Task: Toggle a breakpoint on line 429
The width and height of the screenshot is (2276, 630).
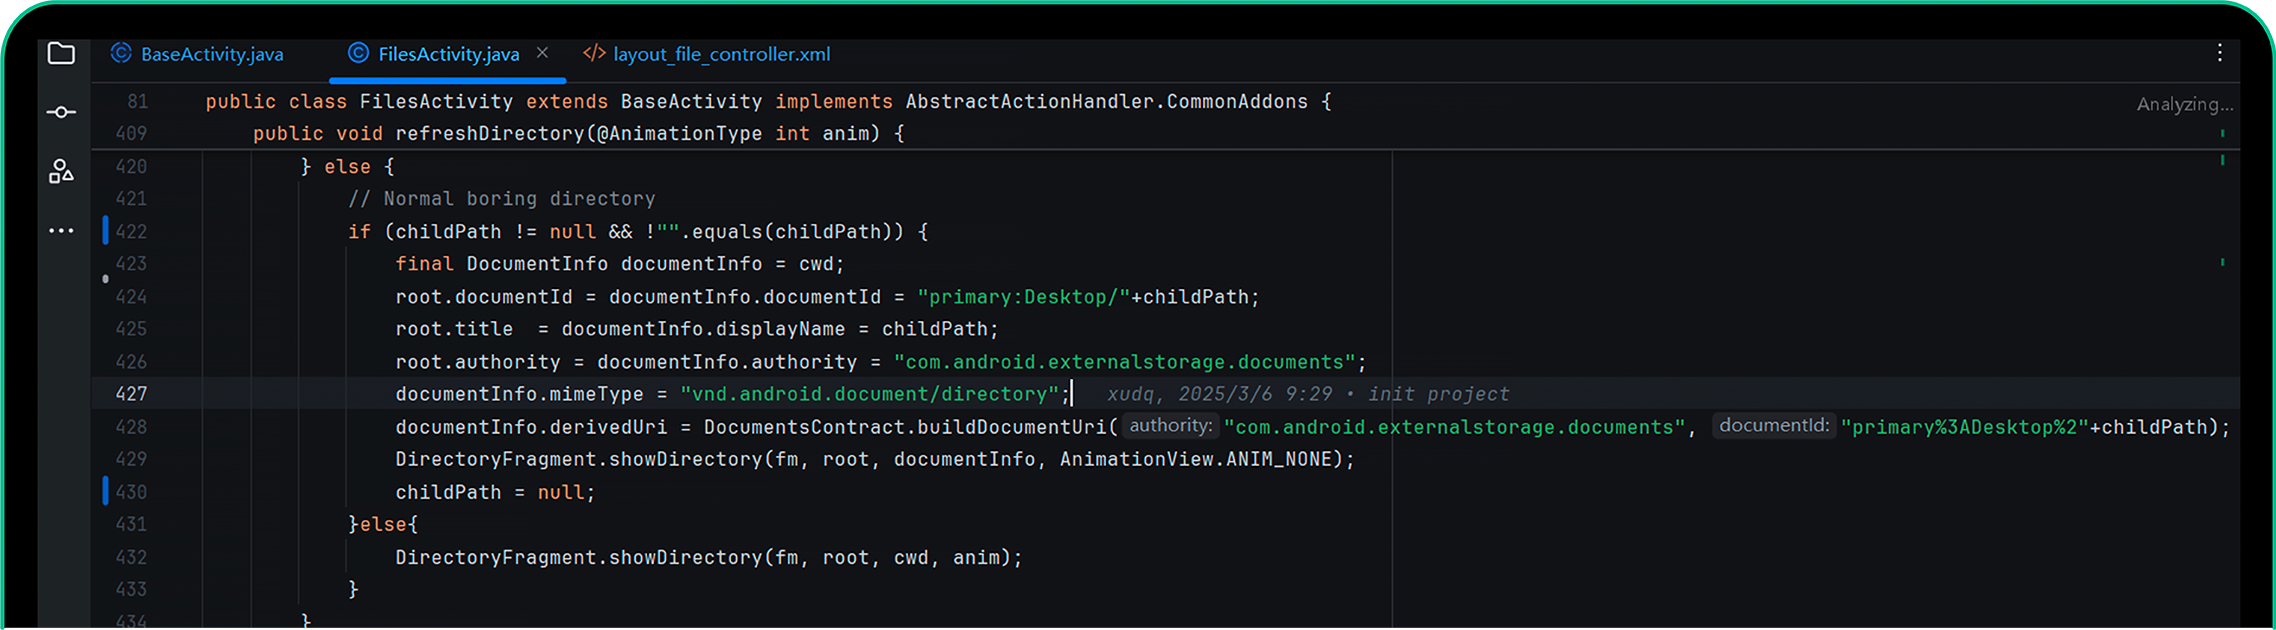Action: [x=131, y=459]
